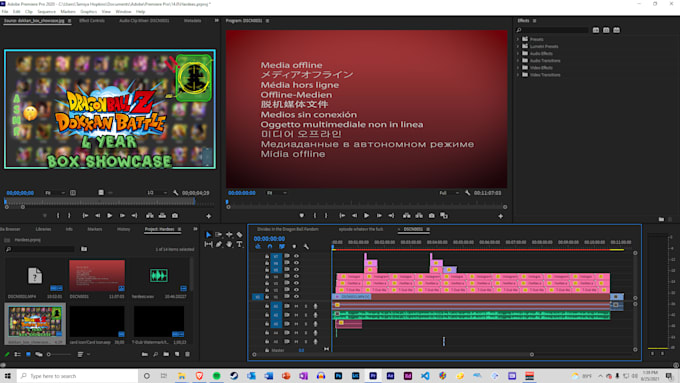Toggle timeline Snap magnet icon
This screenshot has height=383, width=680.
(x=270, y=246)
